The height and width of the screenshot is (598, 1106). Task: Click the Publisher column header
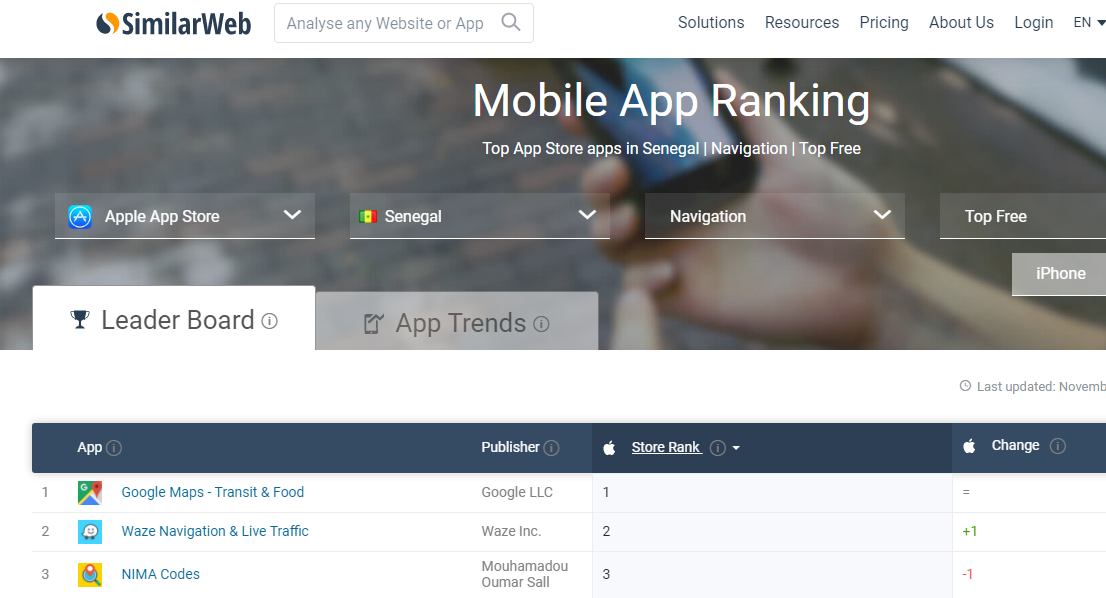510,447
